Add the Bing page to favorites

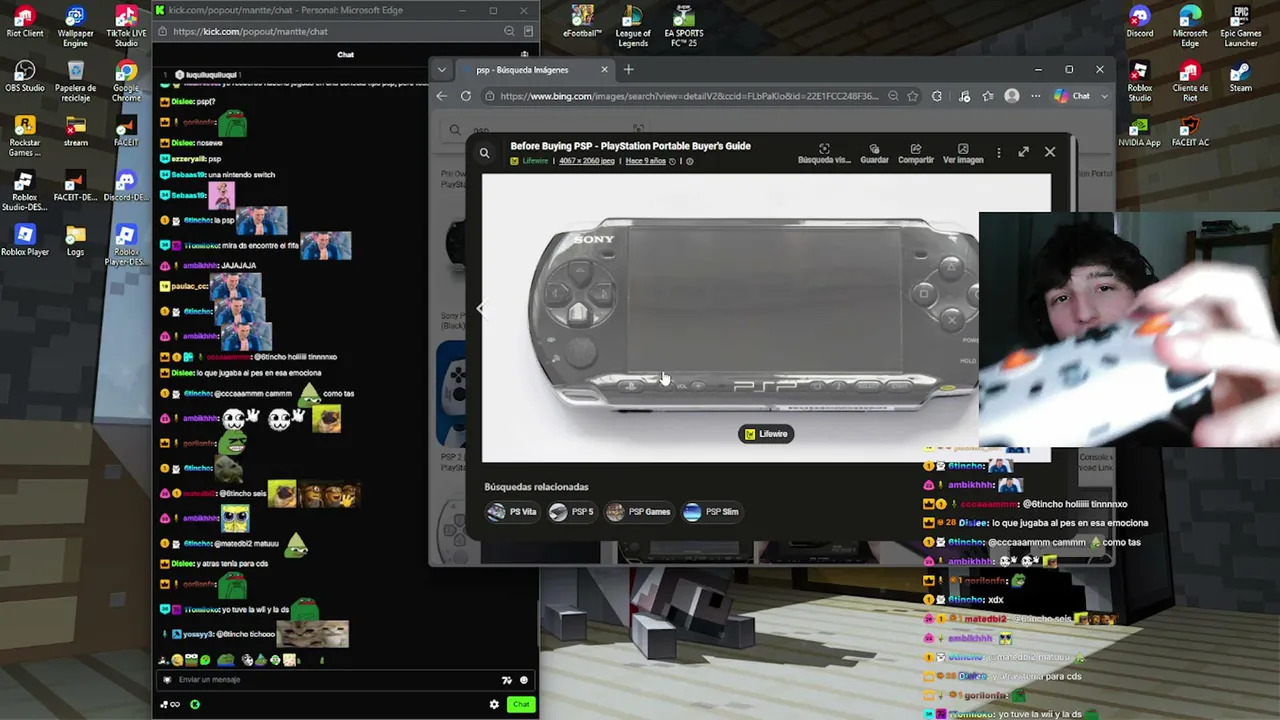tap(912, 96)
